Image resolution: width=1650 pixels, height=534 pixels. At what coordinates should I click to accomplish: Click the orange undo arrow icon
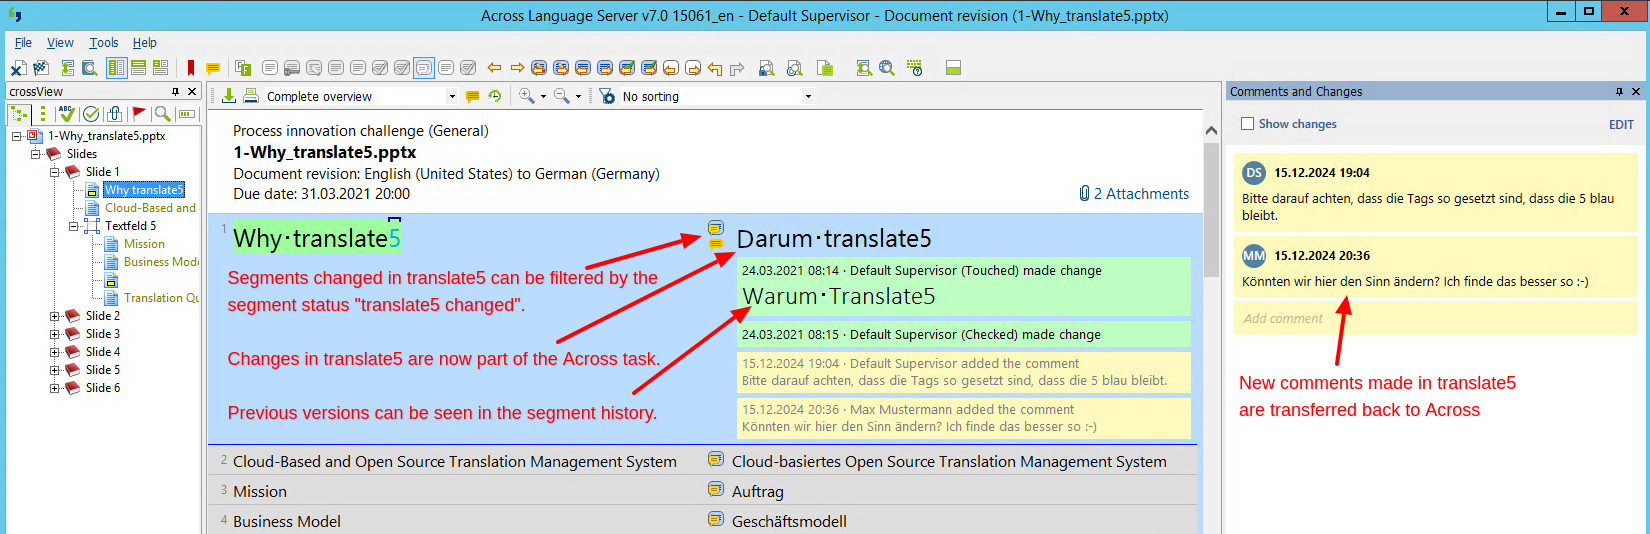coord(715,68)
